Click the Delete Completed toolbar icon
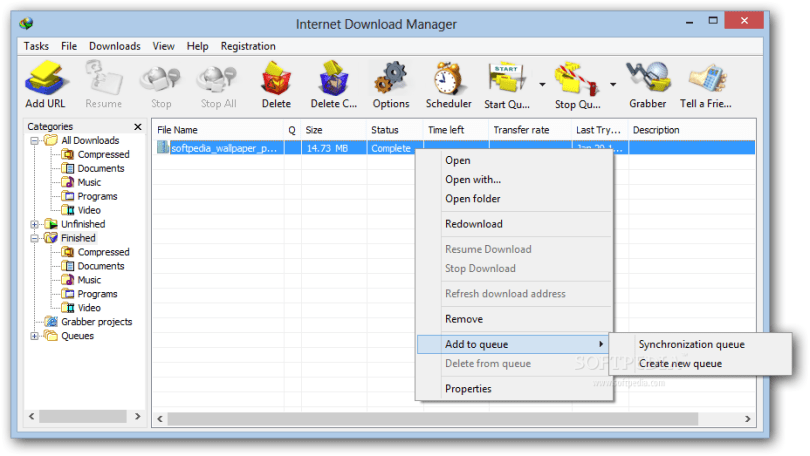Viewport: 810px width, 456px height. 334,78
